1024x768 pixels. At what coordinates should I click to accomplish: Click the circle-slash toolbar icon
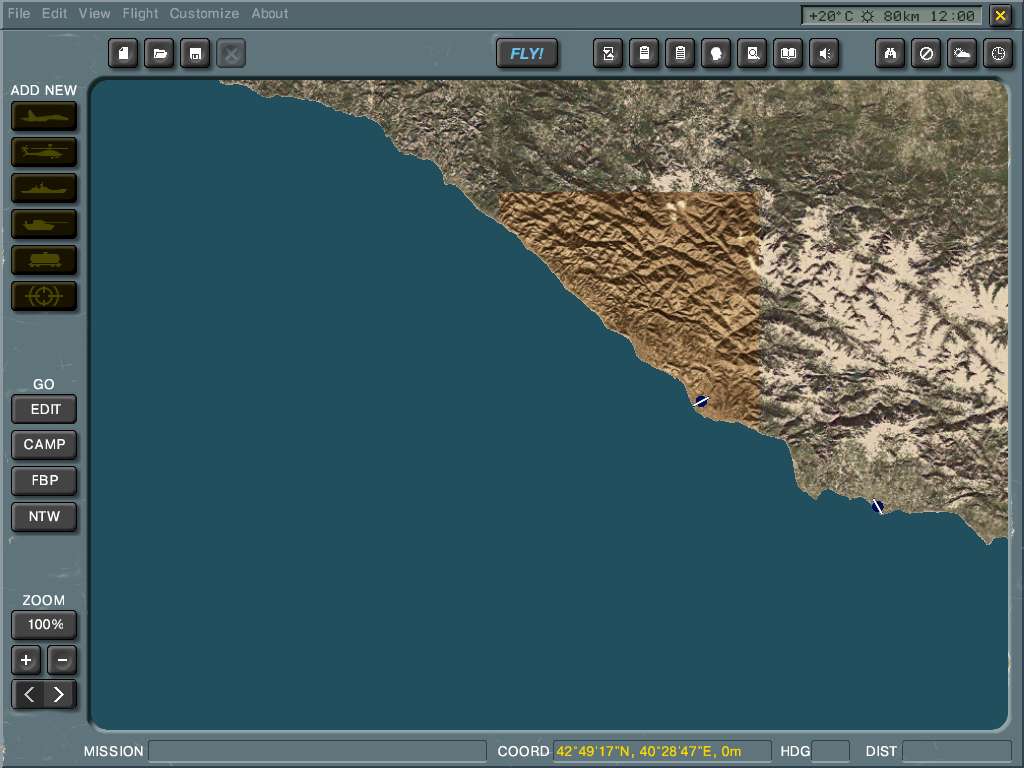pos(926,54)
